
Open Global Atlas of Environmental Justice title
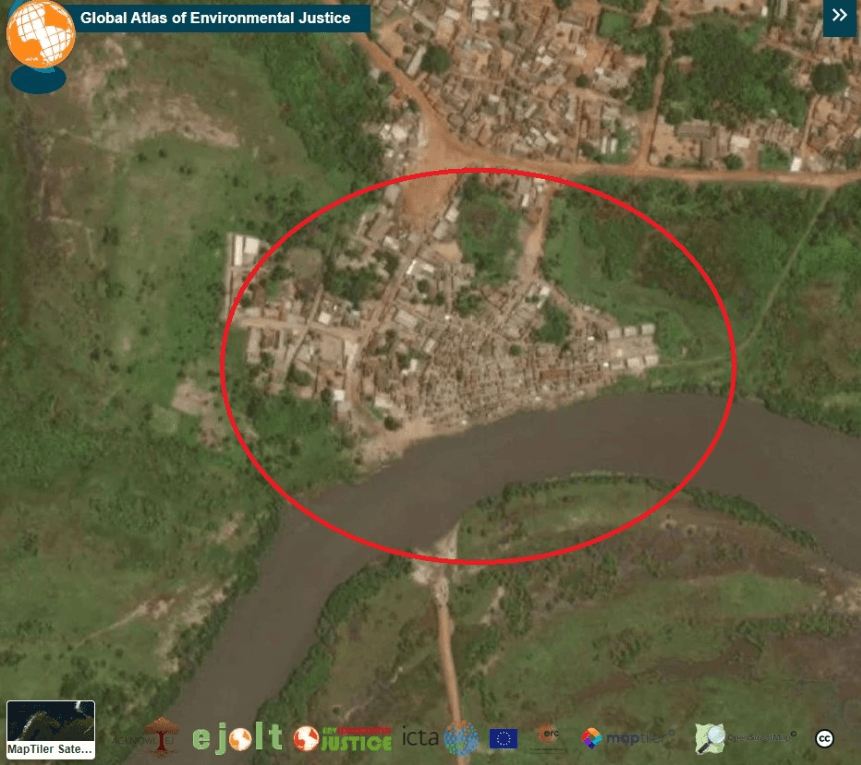tap(215, 18)
